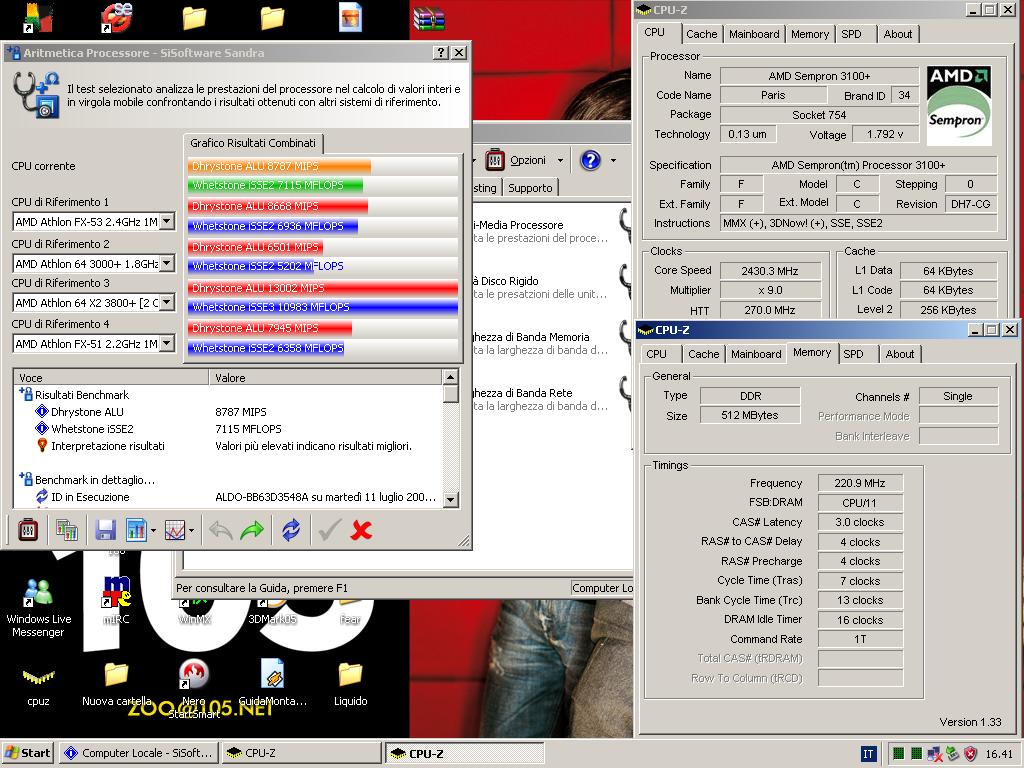Image resolution: width=1024 pixels, height=768 pixels.
Task: Click the Valore column header
Action: click(x=325, y=377)
